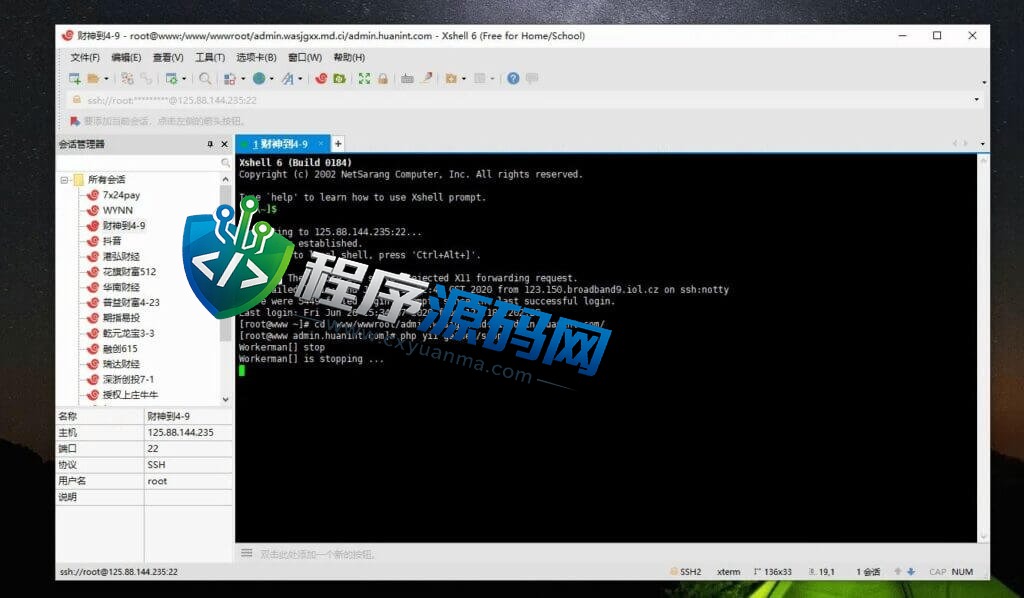Click the blue down arrow in status bar

pos(911,572)
